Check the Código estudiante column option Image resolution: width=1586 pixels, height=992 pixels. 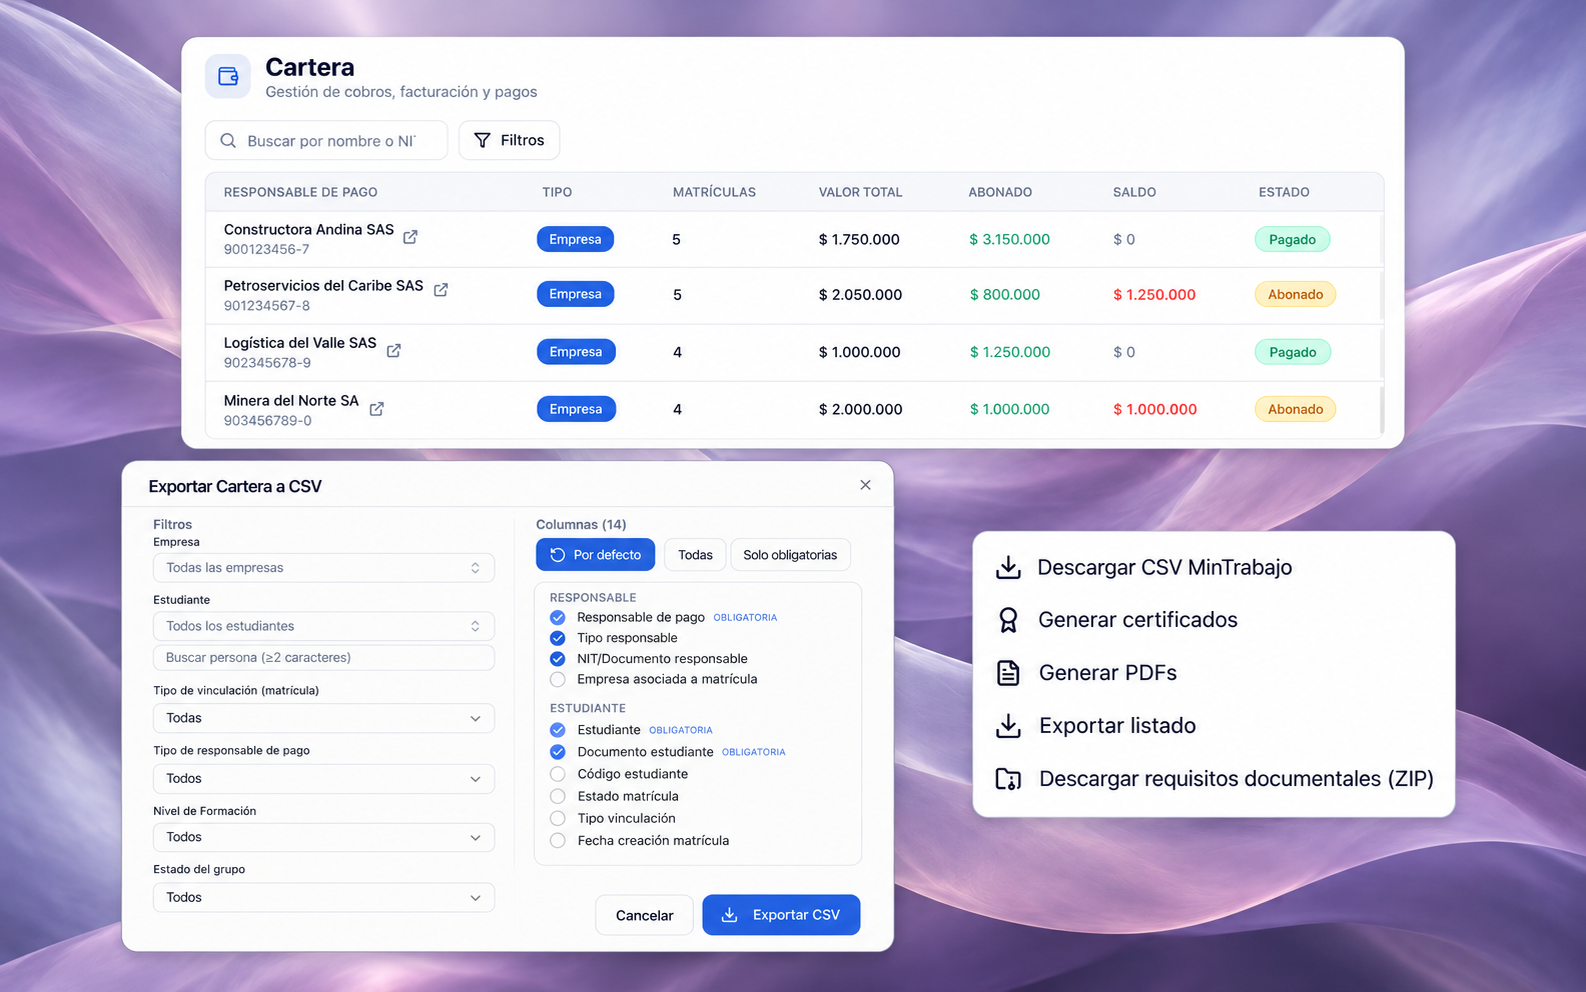point(558,774)
